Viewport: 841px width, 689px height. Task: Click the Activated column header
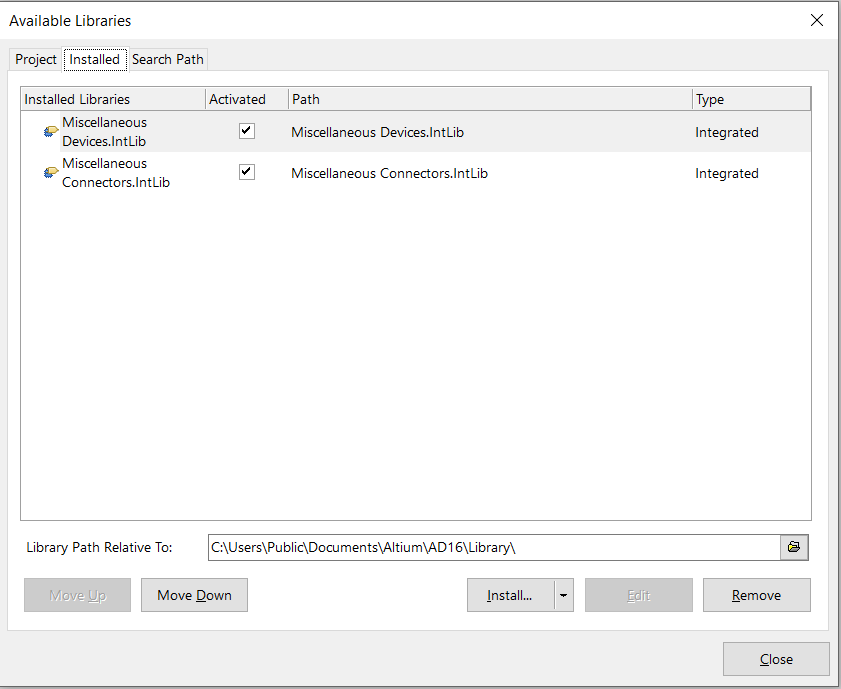(x=246, y=99)
